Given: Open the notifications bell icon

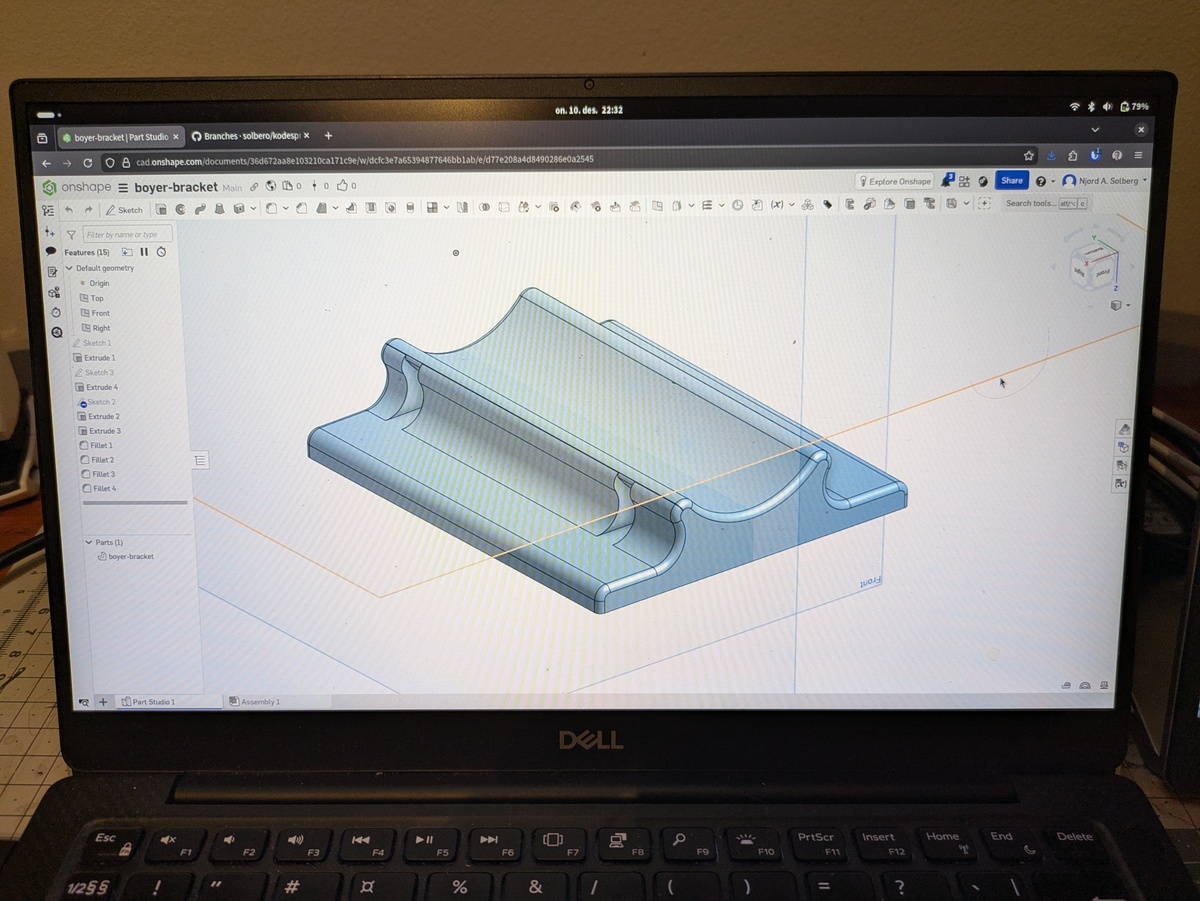Looking at the screenshot, I should click(x=946, y=180).
